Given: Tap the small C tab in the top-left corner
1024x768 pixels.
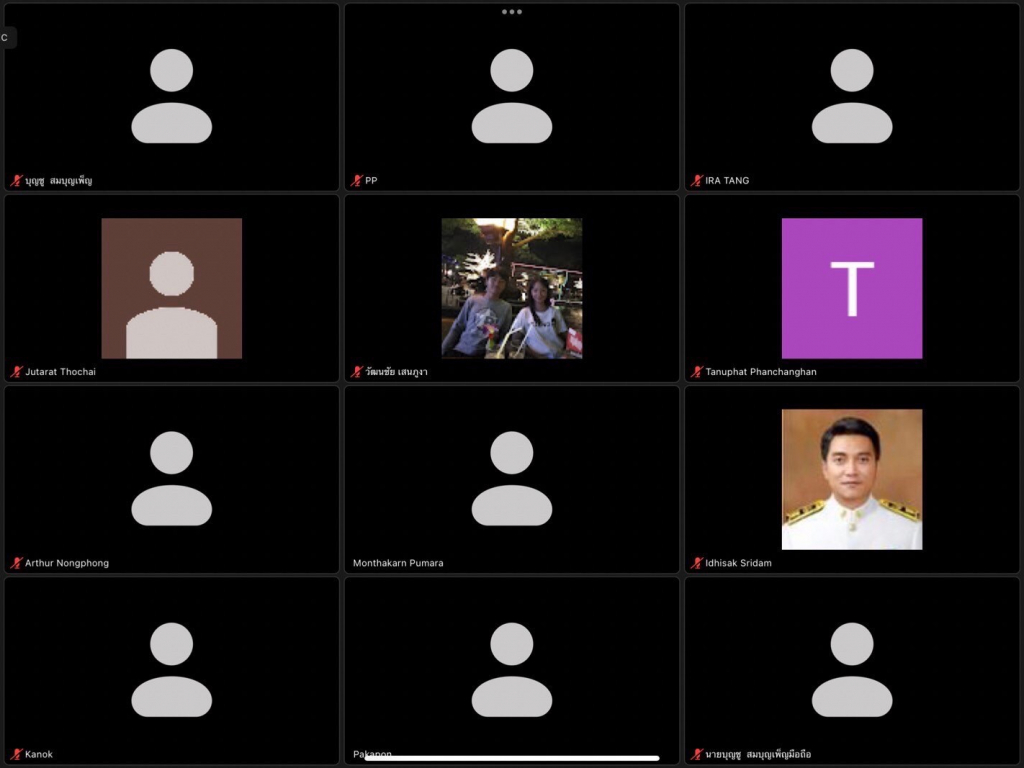Looking at the screenshot, I should [6, 38].
